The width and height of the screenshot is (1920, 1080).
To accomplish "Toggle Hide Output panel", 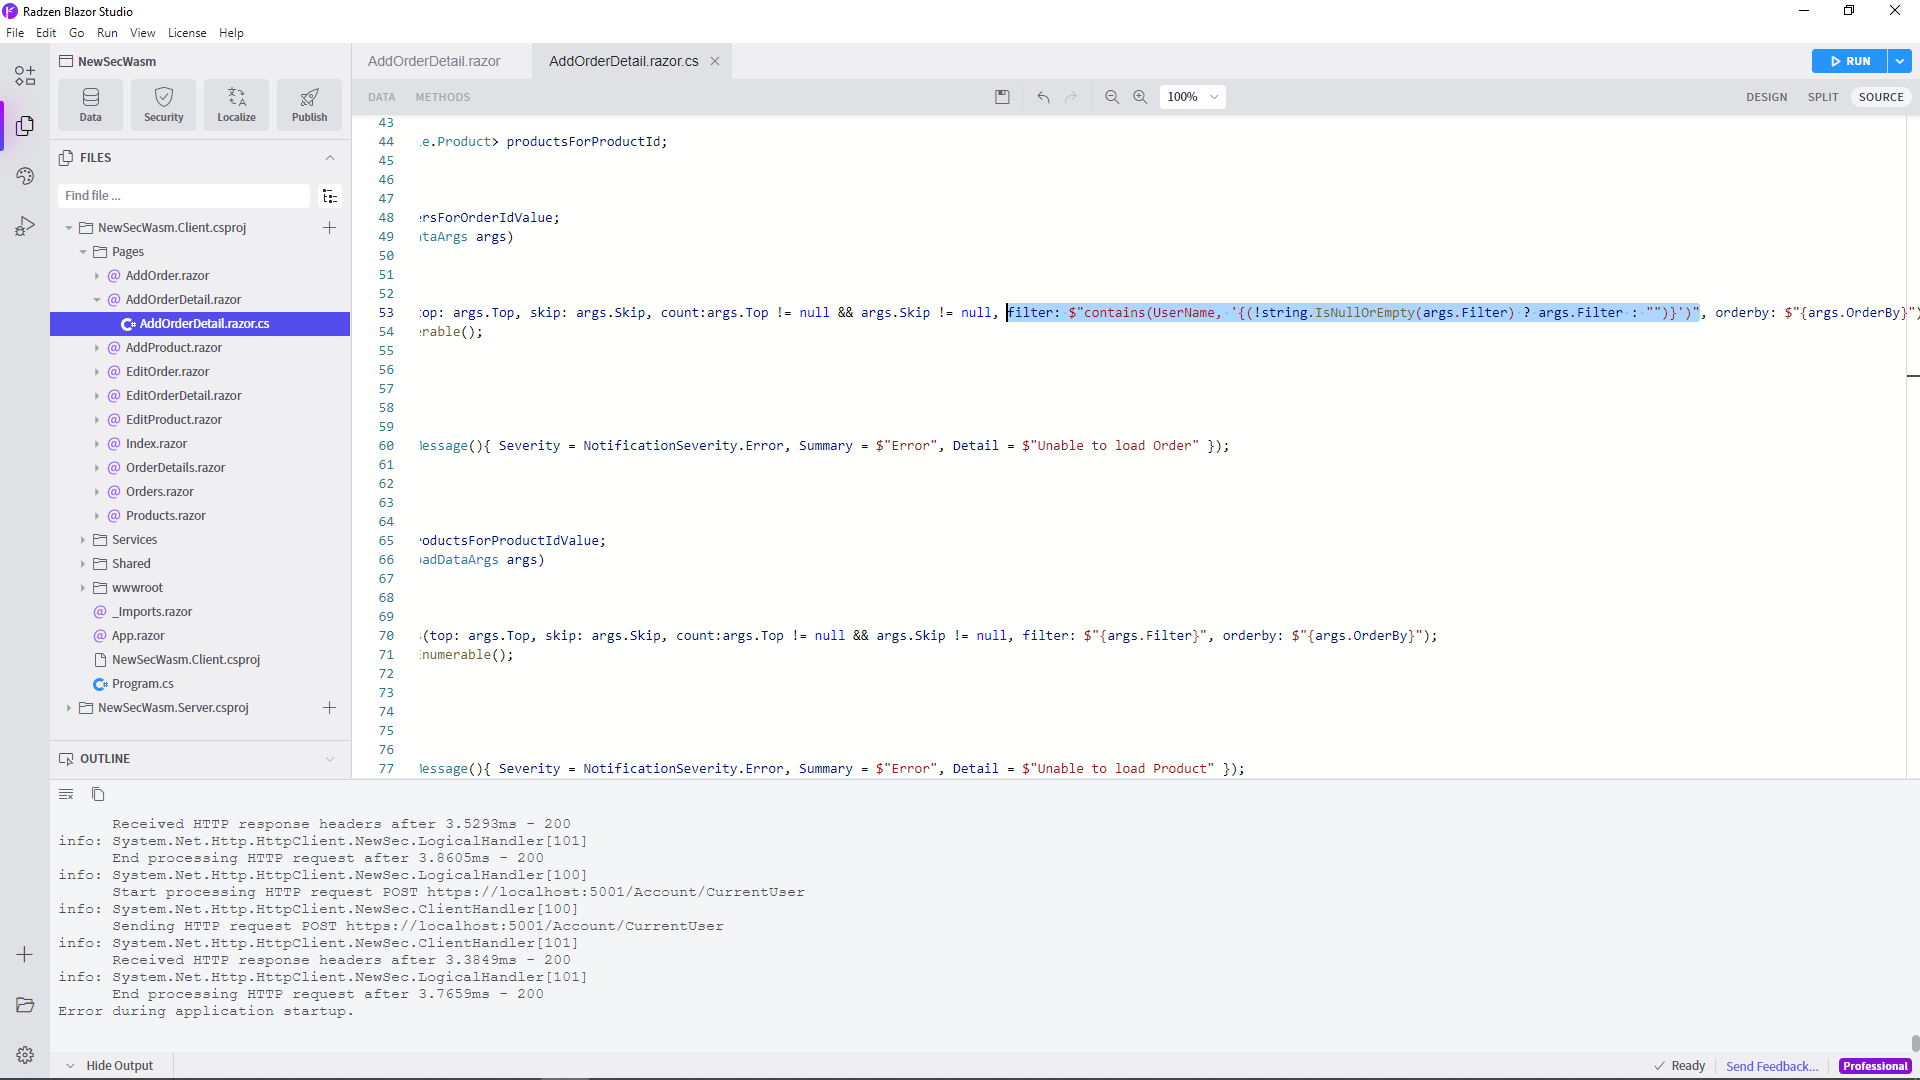I will (x=110, y=1065).
